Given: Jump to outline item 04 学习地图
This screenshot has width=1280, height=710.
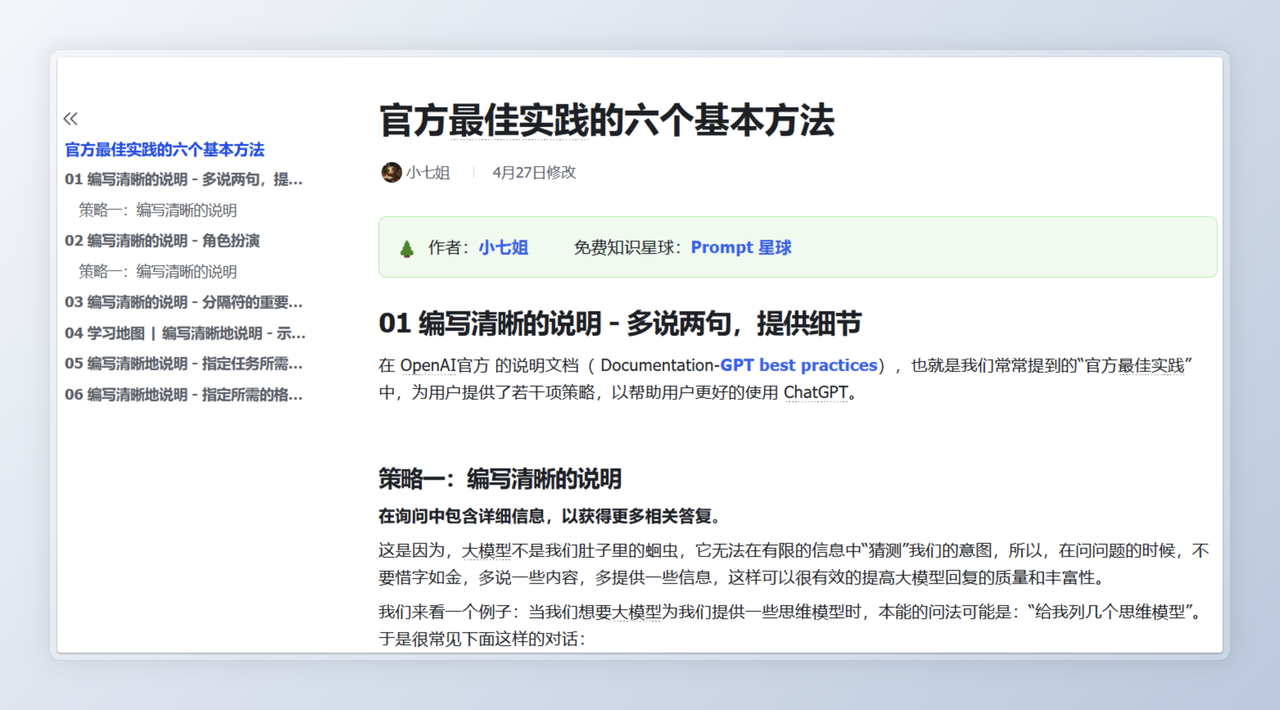Looking at the screenshot, I should 186,333.
